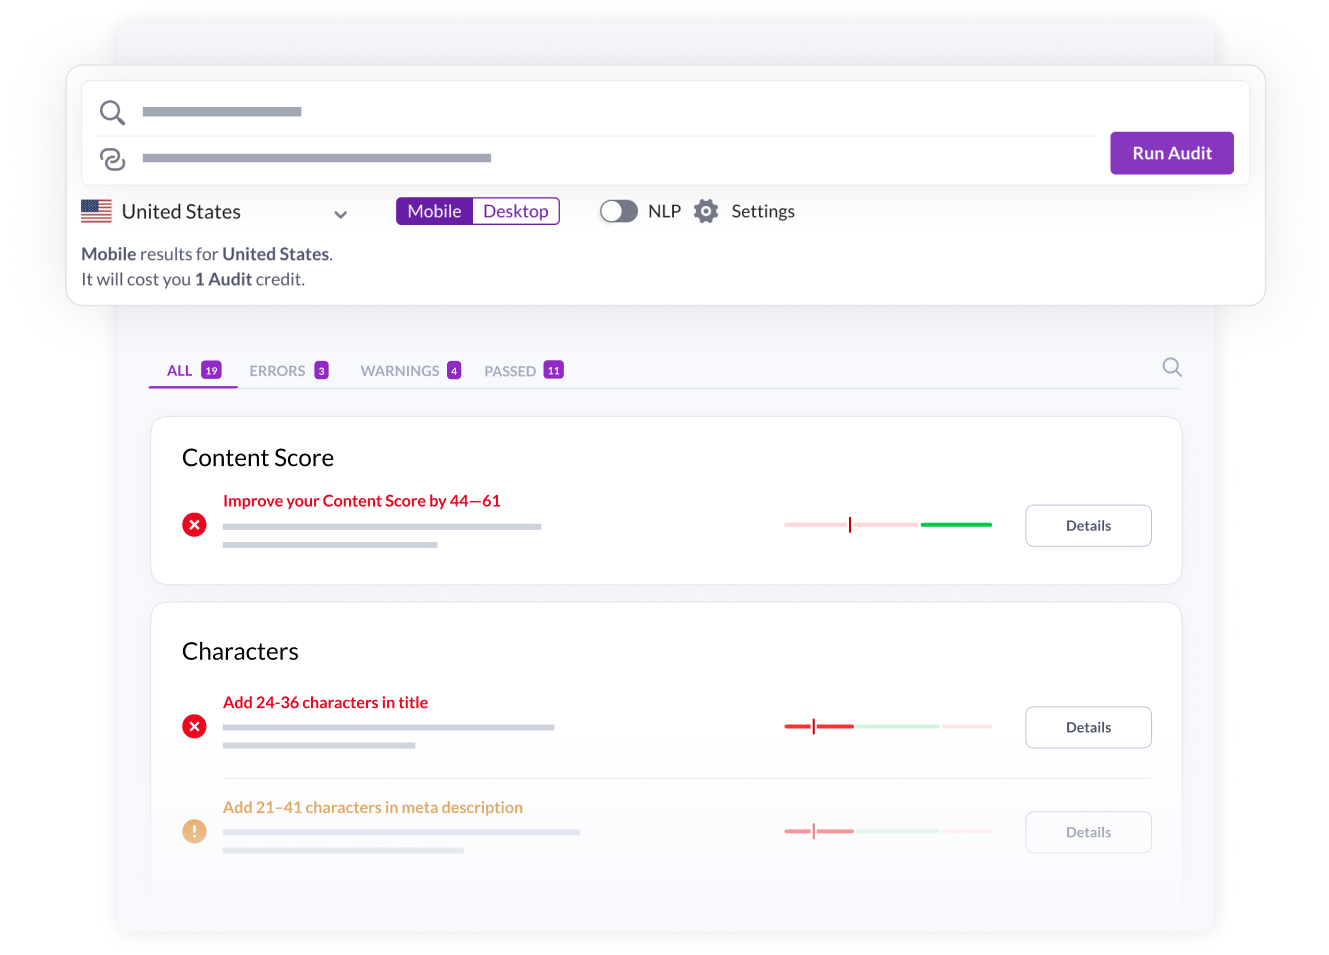1329x955 pixels.
Task: Click the Run Audit button
Action: click(x=1171, y=153)
